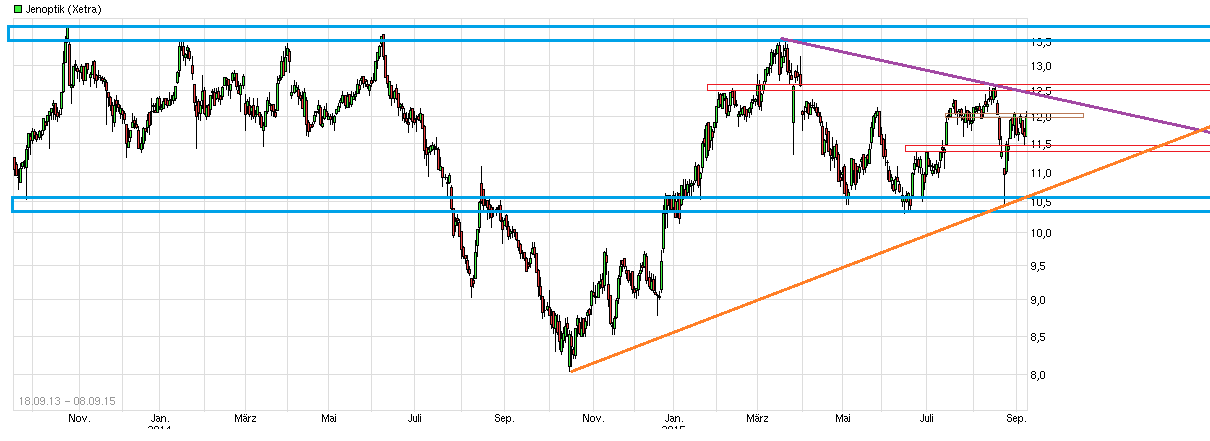Click the 11,0 price axis label
The height and width of the screenshot is (441, 1210).
[1040, 174]
